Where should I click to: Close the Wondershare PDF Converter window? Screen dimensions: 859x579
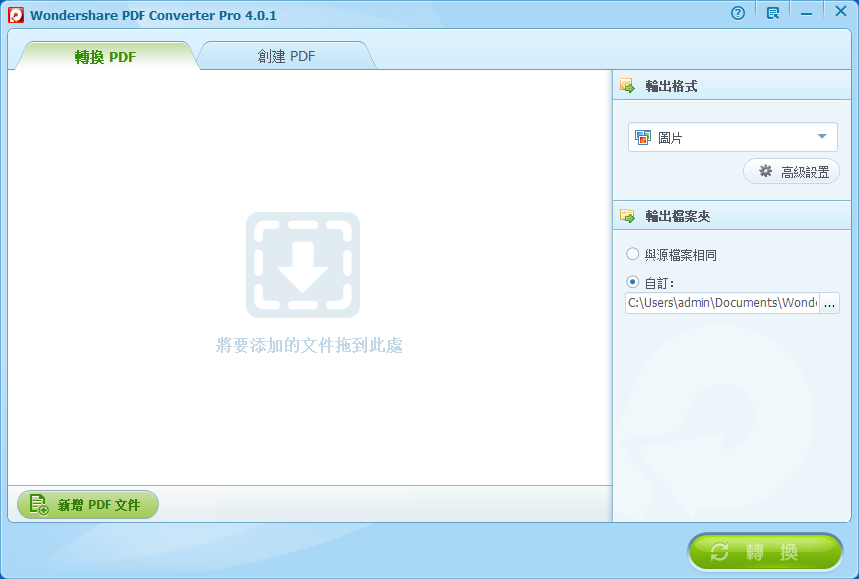coord(841,11)
